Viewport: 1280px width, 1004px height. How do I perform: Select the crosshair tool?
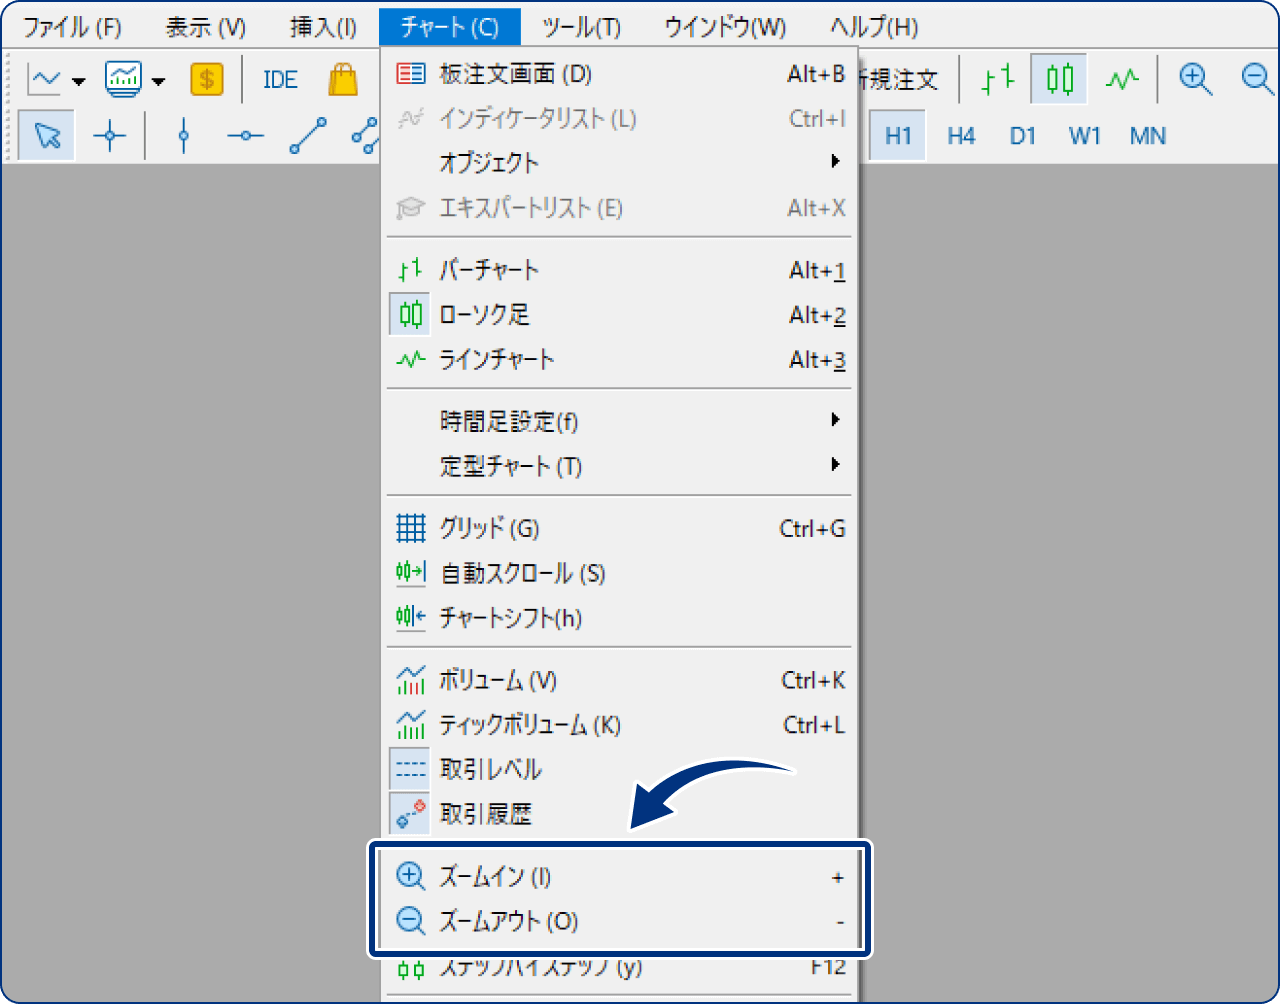click(x=109, y=134)
